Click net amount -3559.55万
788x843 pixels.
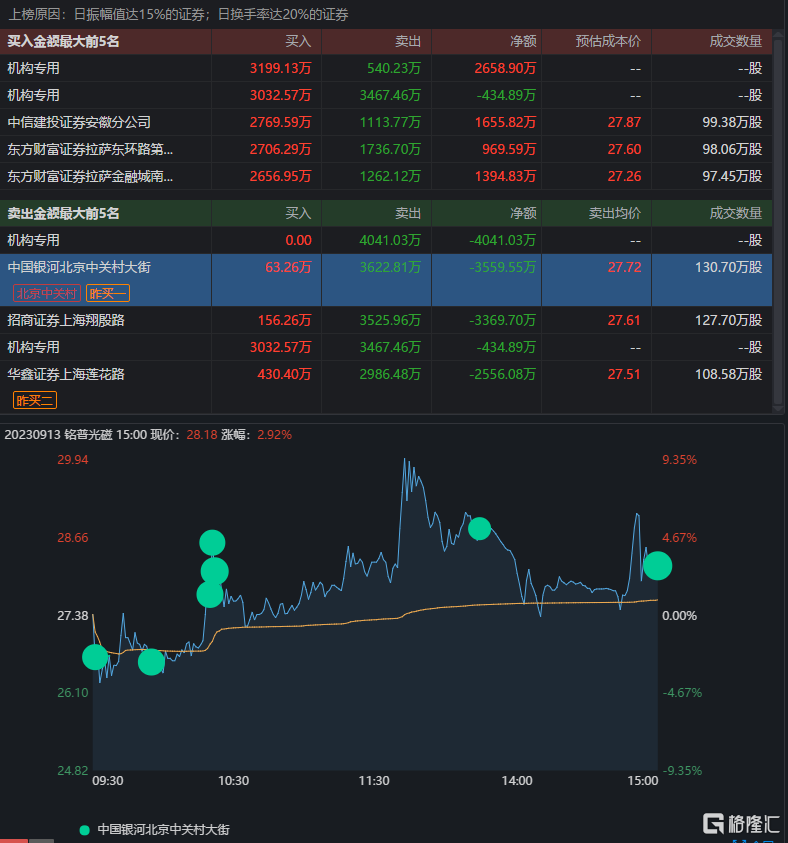(502, 267)
